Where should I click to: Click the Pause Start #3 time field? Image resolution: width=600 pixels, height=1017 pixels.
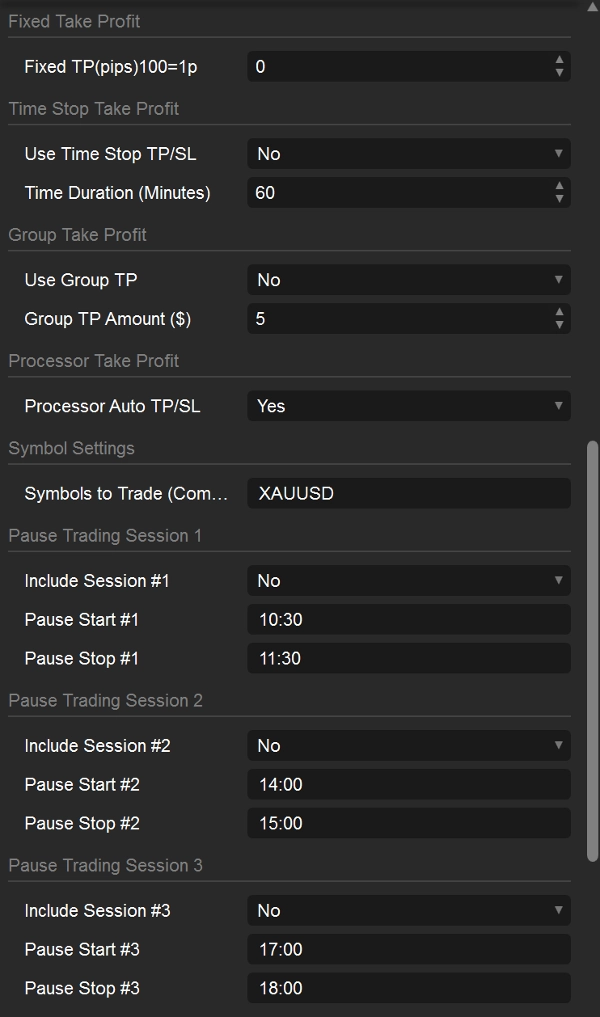(408, 950)
